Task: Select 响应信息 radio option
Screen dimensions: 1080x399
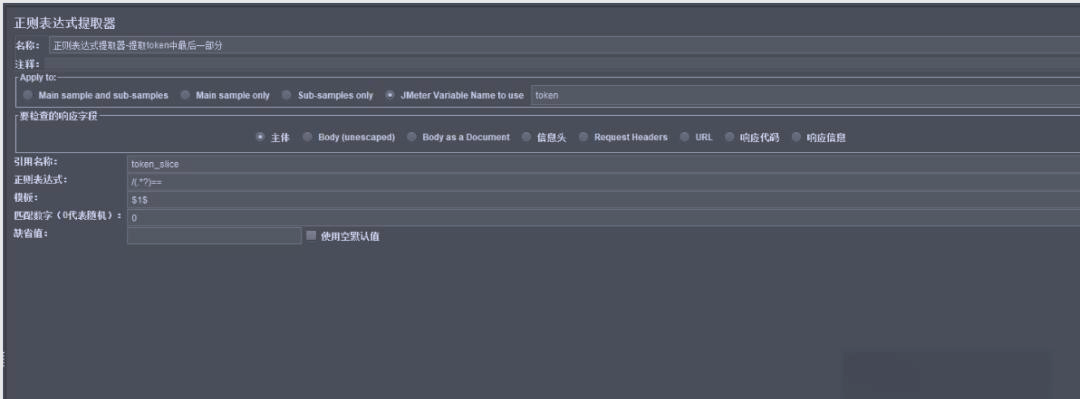Action: [796, 137]
